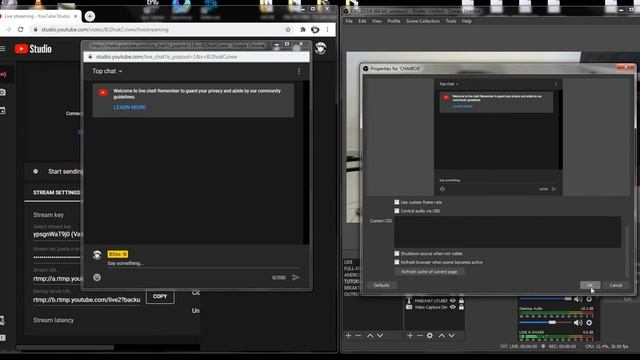Image resolution: width=640 pixels, height=360 pixels.
Task: Adjust the mixer volume slider above Desktop Audio
Action: (x=545, y=299)
